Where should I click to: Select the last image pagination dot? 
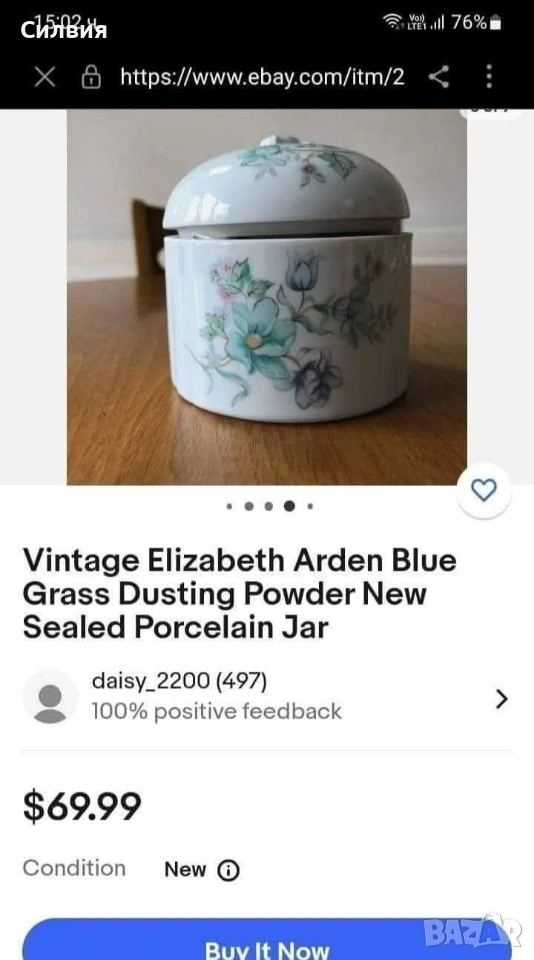pyautogui.click(x=310, y=506)
